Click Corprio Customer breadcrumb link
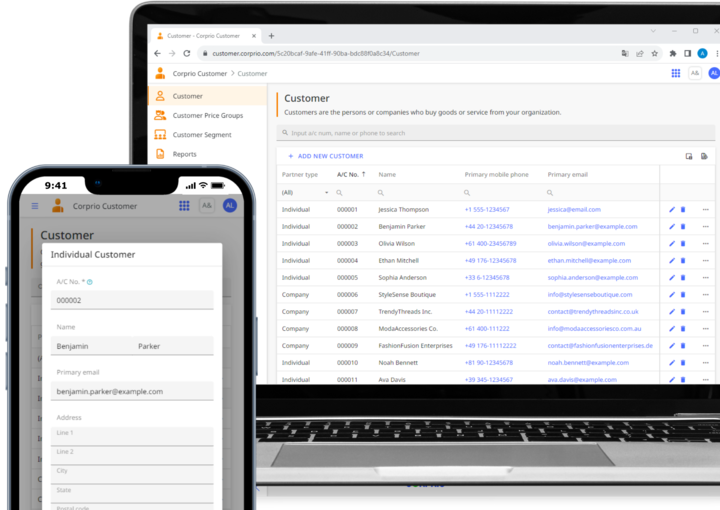 point(200,73)
